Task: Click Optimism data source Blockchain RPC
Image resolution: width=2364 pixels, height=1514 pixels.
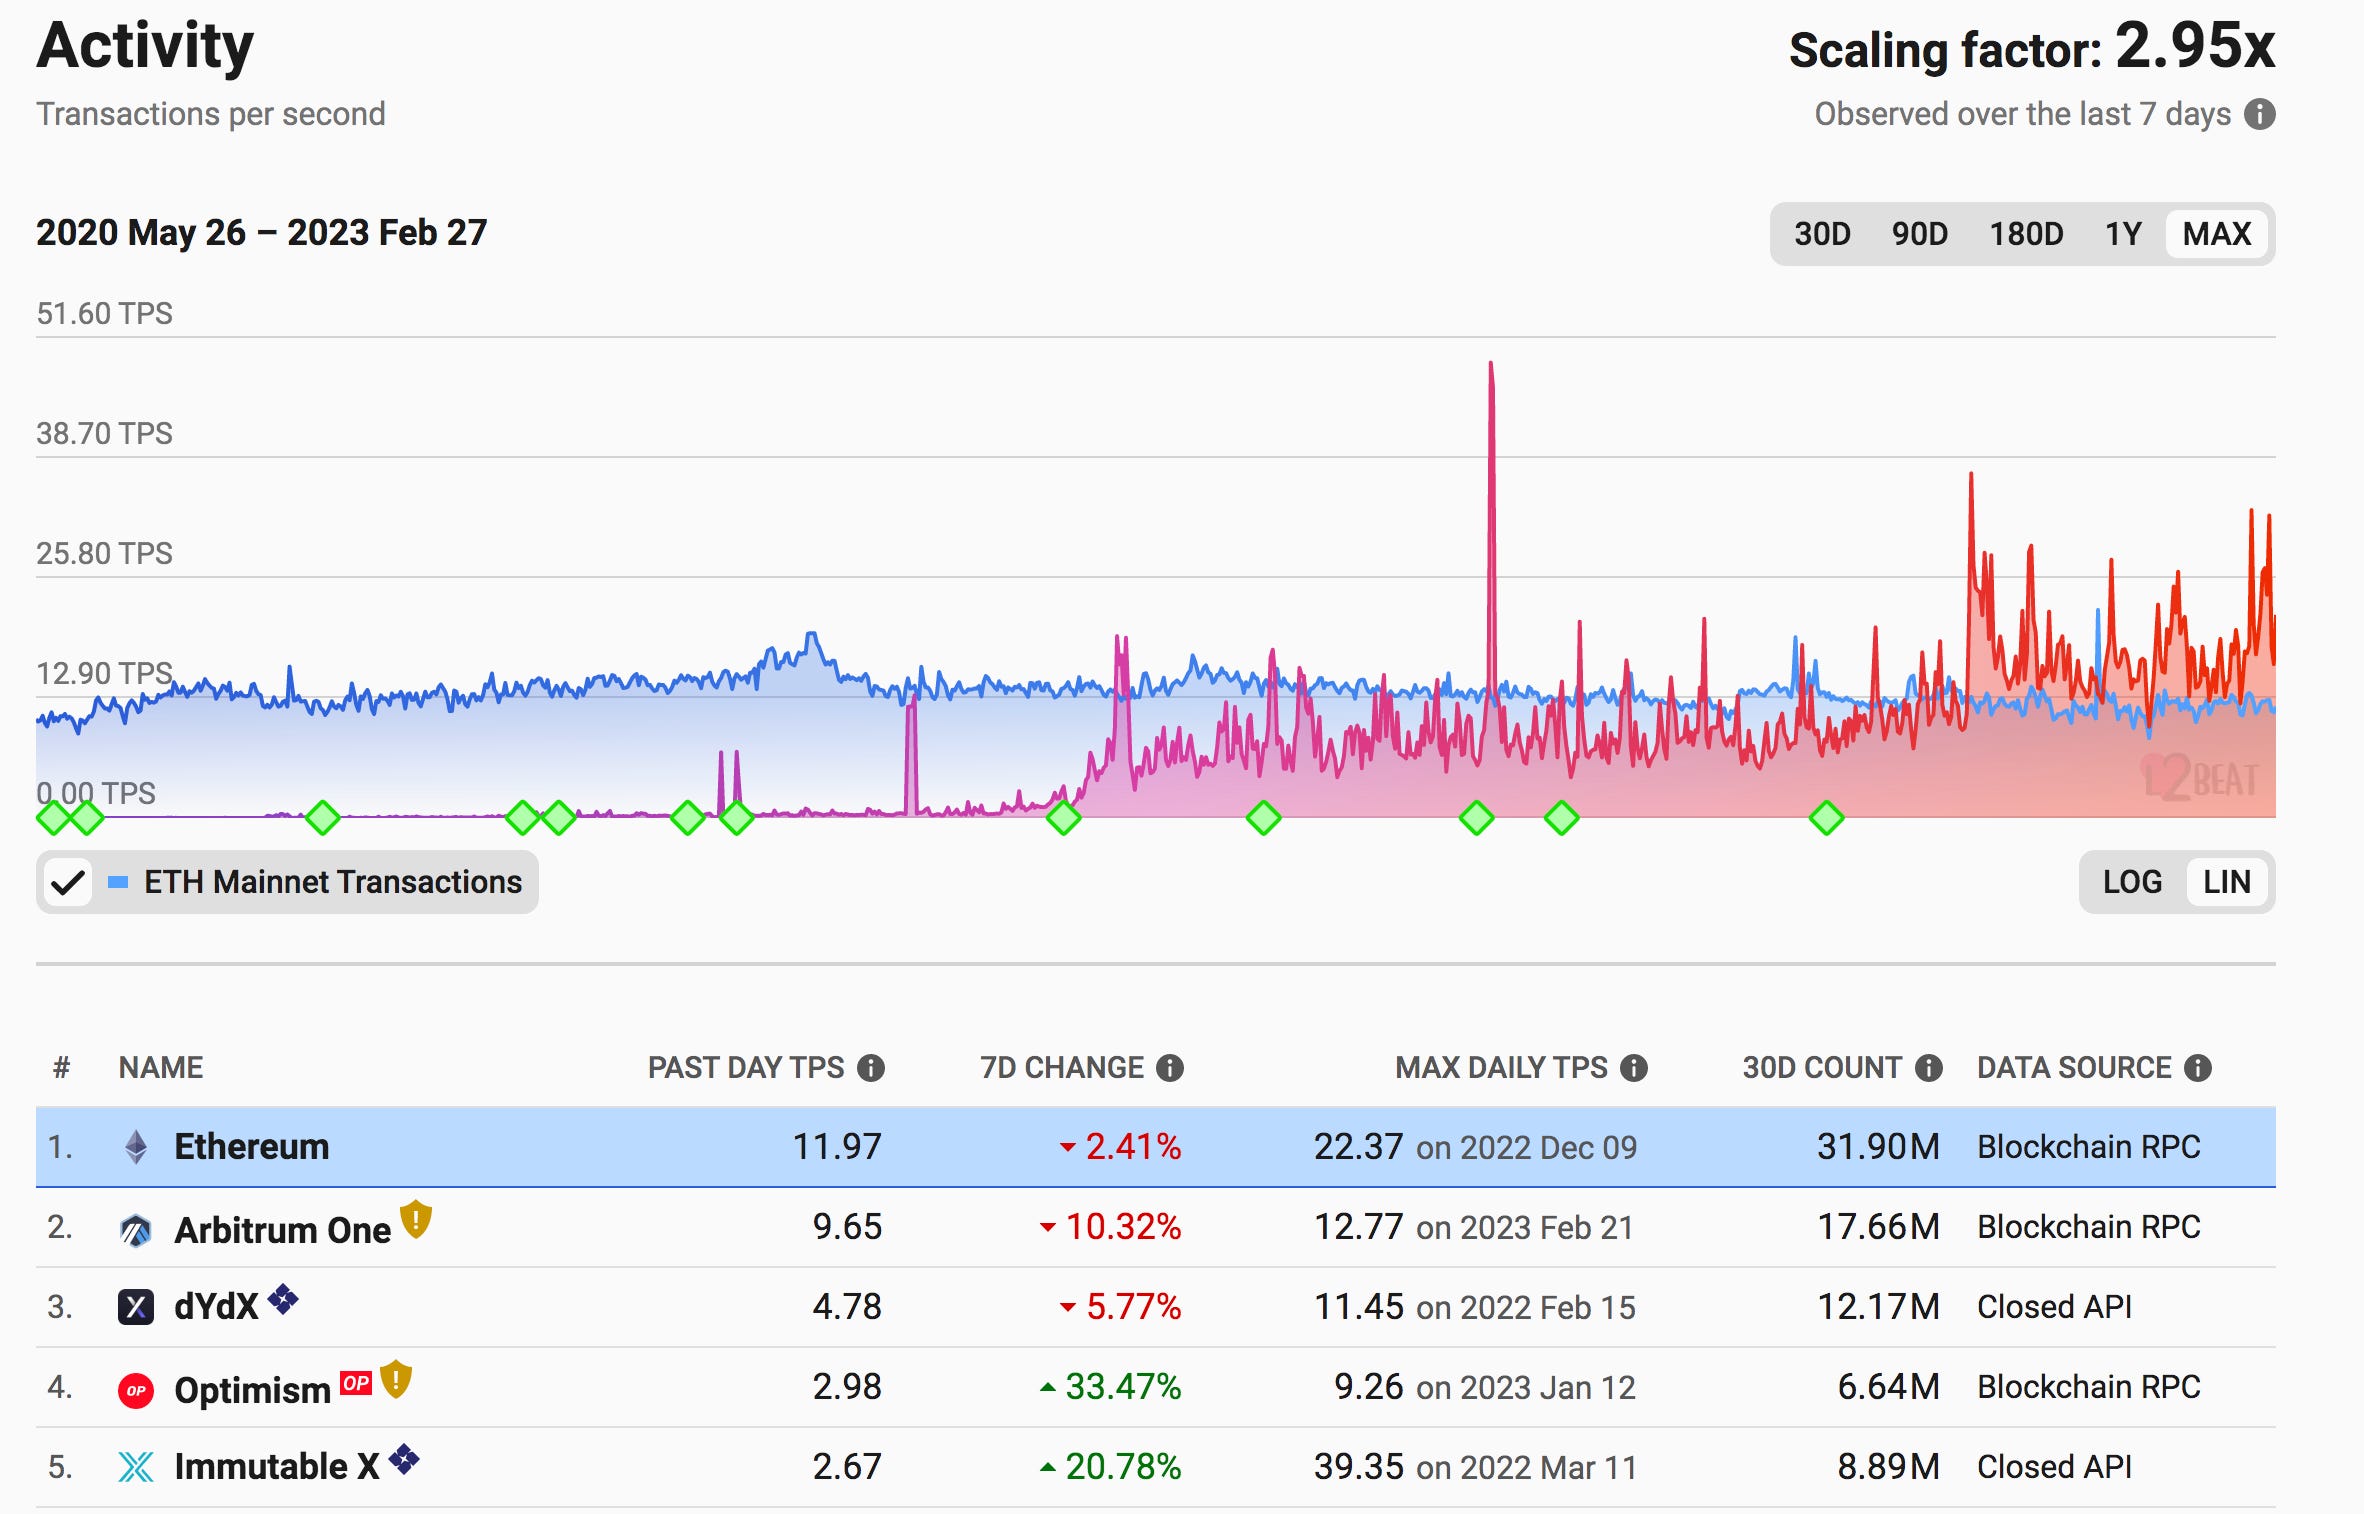Action: (2089, 1387)
